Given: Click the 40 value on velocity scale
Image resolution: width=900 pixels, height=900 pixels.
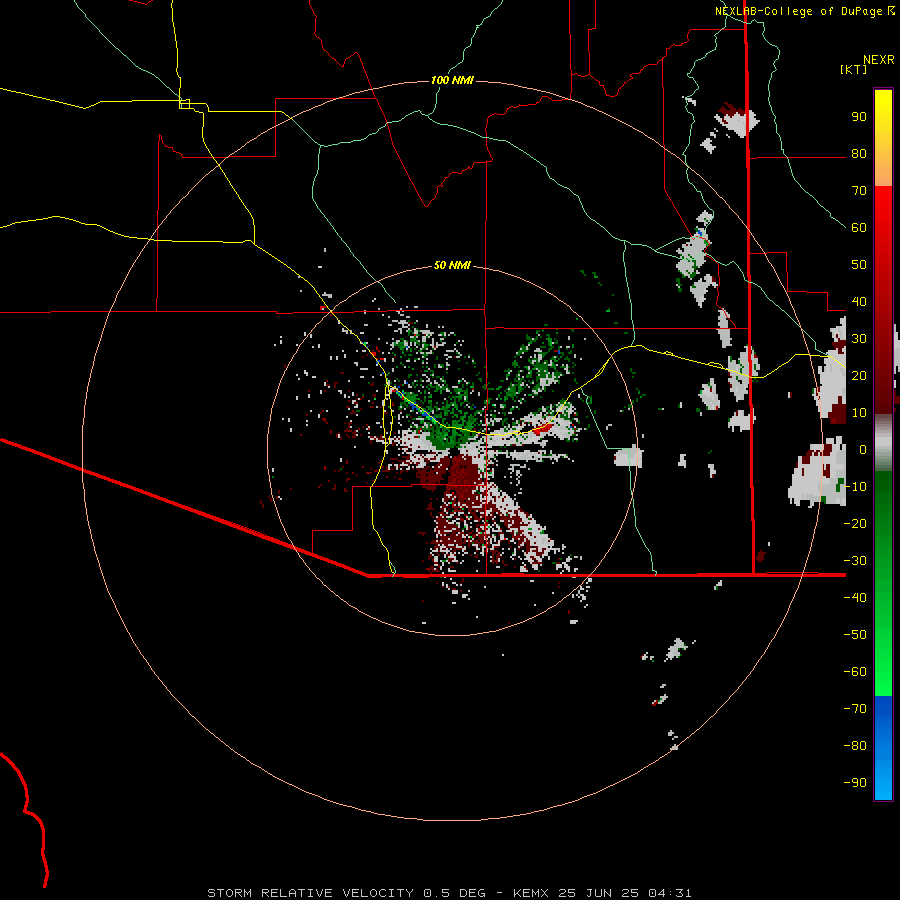Looking at the screenshot, I should pos(859,301).
